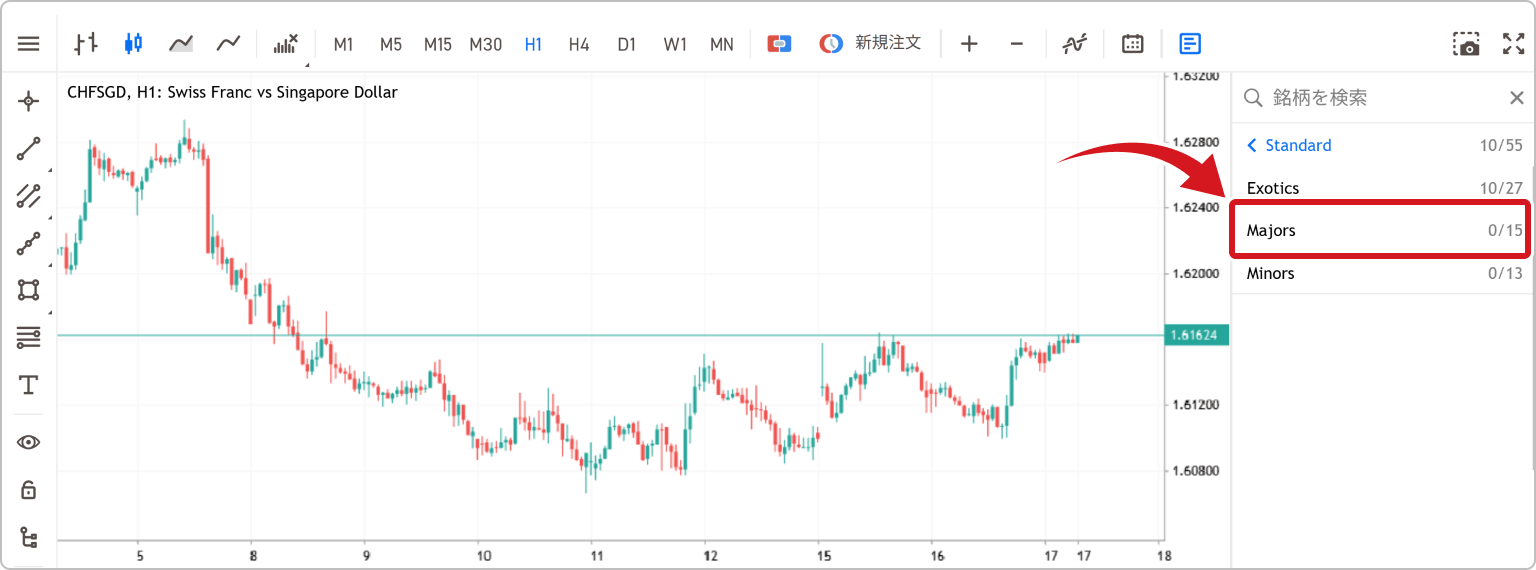The image size is (1536, 570).
Task: Open the Majors symbol group
Action: (1383, 231)
